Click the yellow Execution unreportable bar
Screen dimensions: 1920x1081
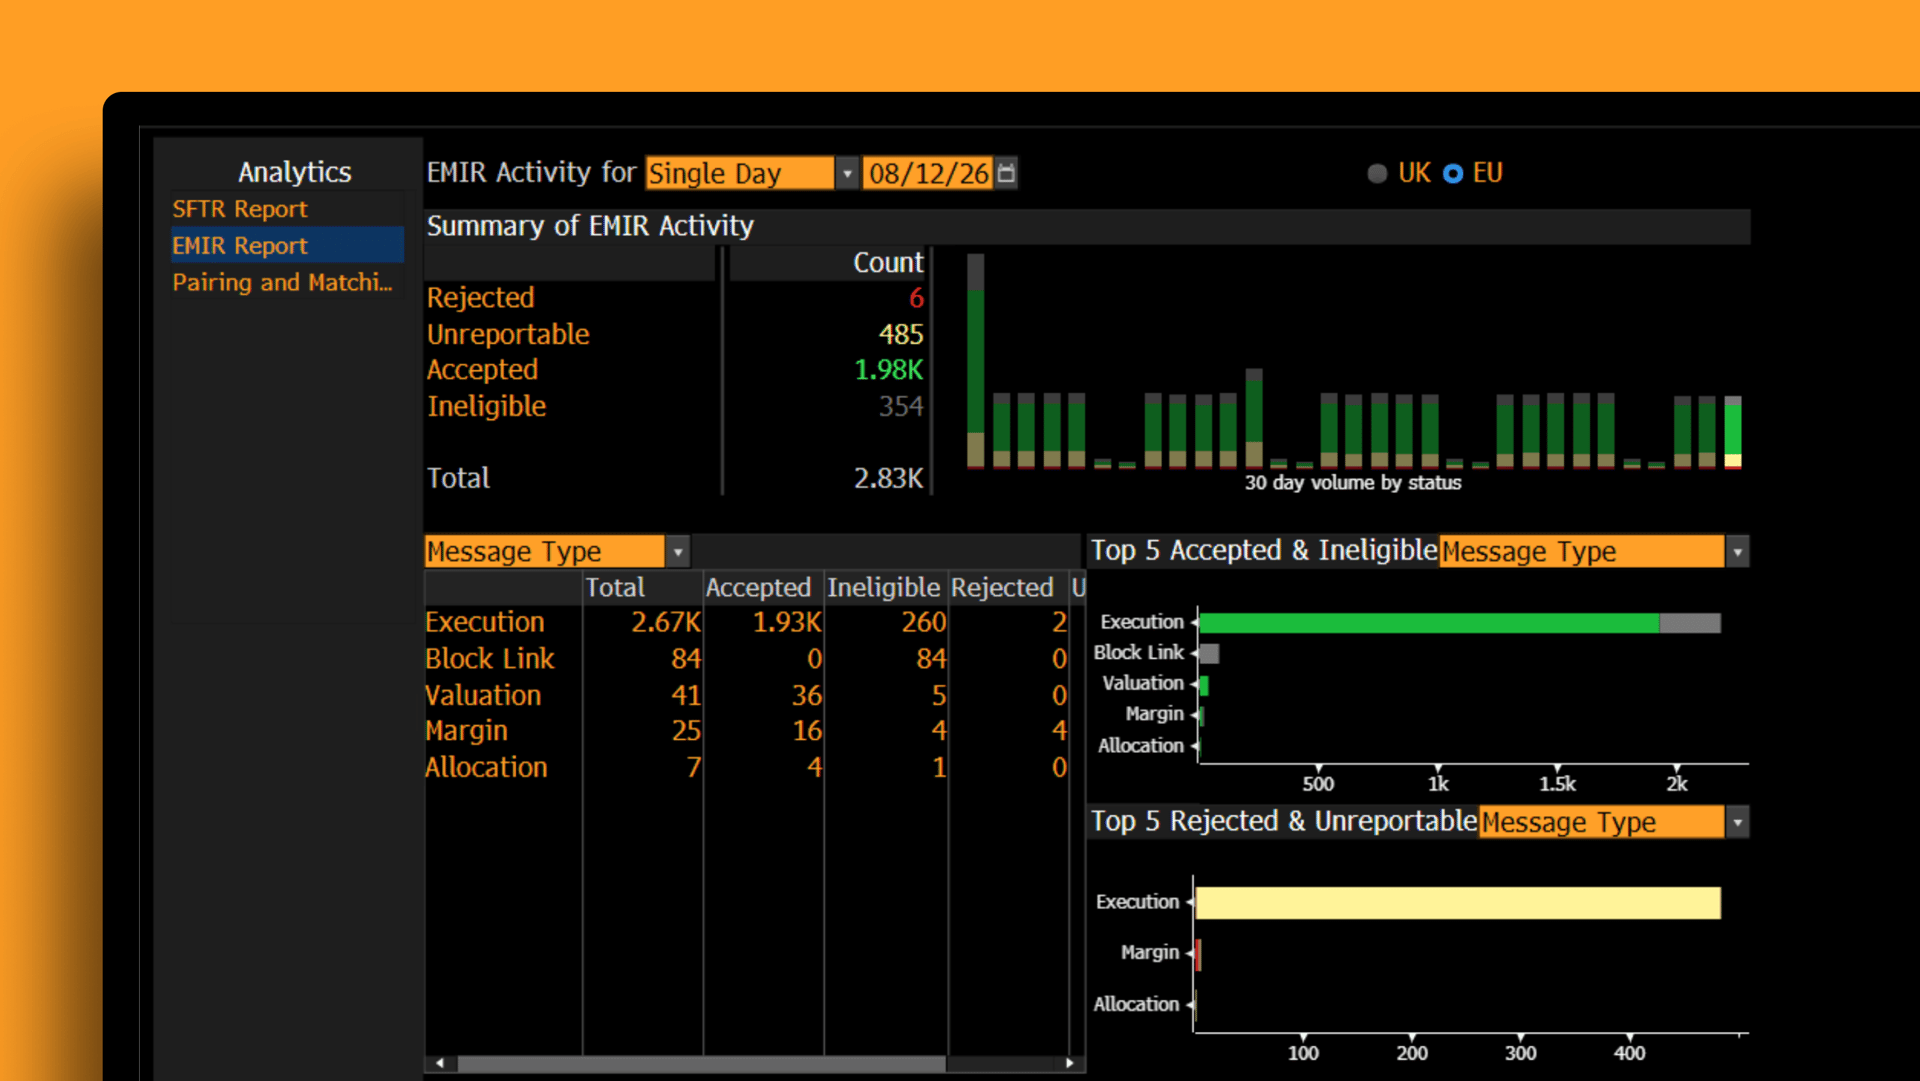[x=1458, y=903]
